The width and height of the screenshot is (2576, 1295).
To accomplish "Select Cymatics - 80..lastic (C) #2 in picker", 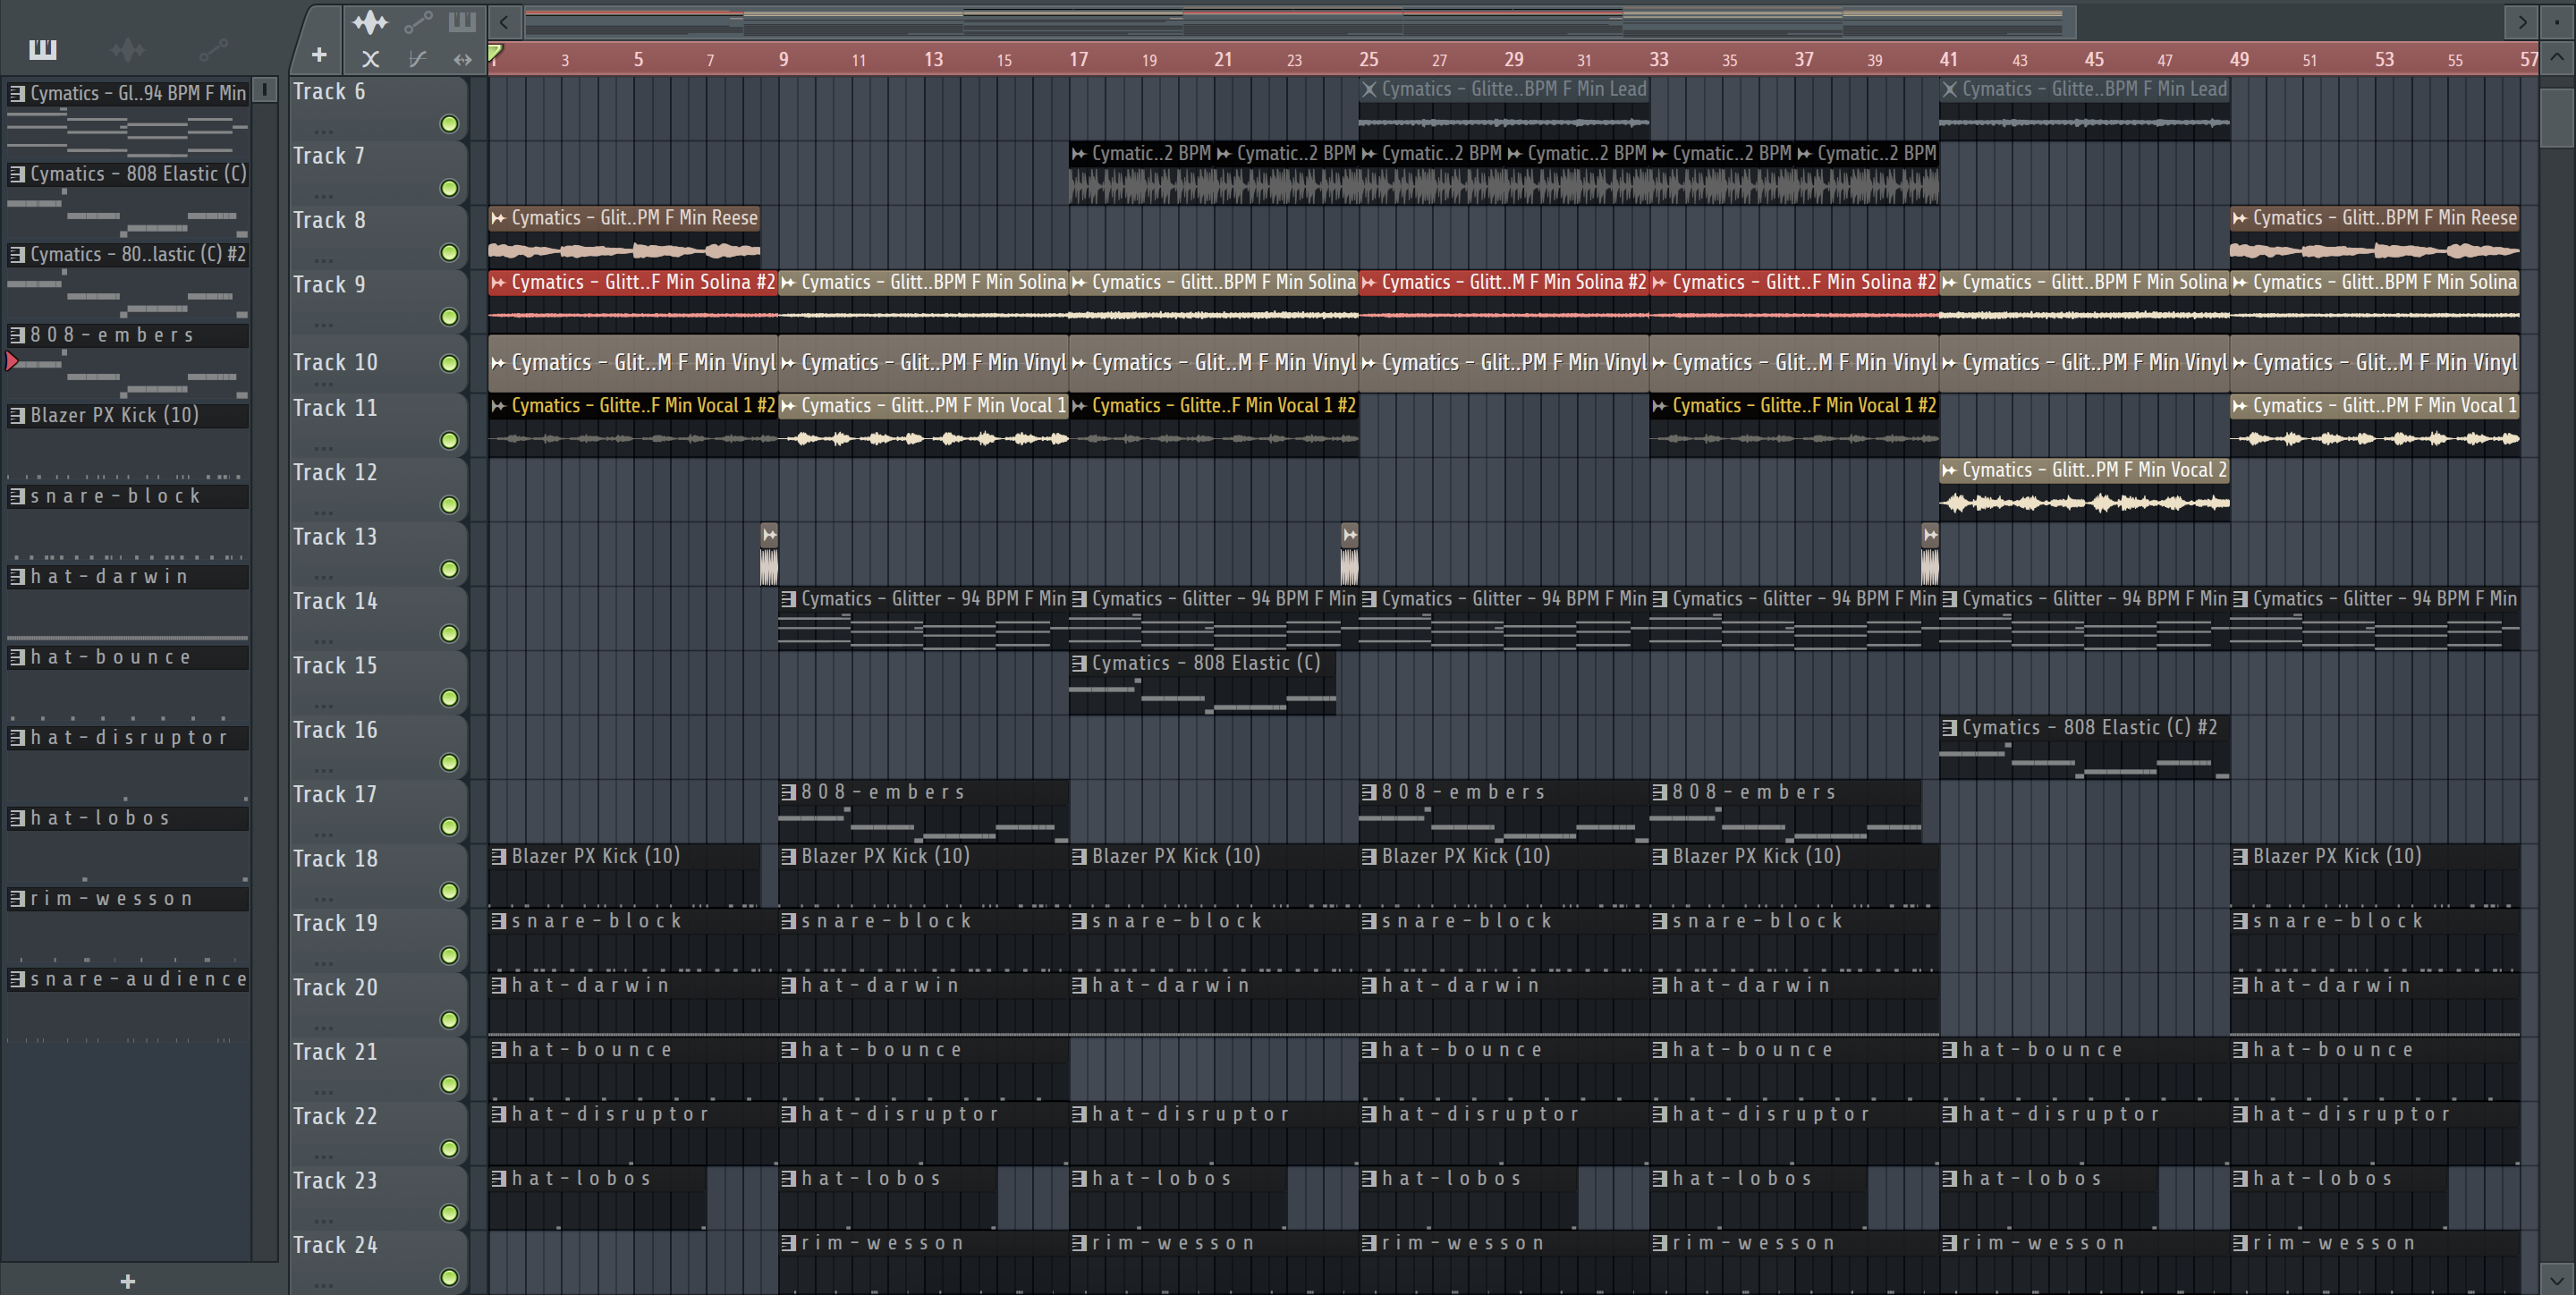I will [128, 254].
